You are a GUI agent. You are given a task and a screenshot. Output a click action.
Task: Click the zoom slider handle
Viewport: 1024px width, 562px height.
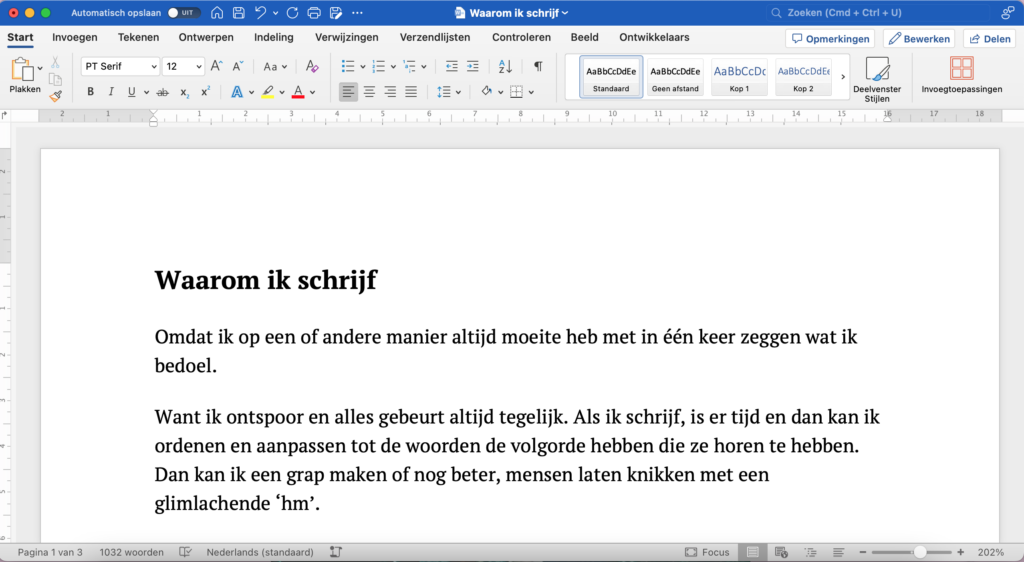919,552
